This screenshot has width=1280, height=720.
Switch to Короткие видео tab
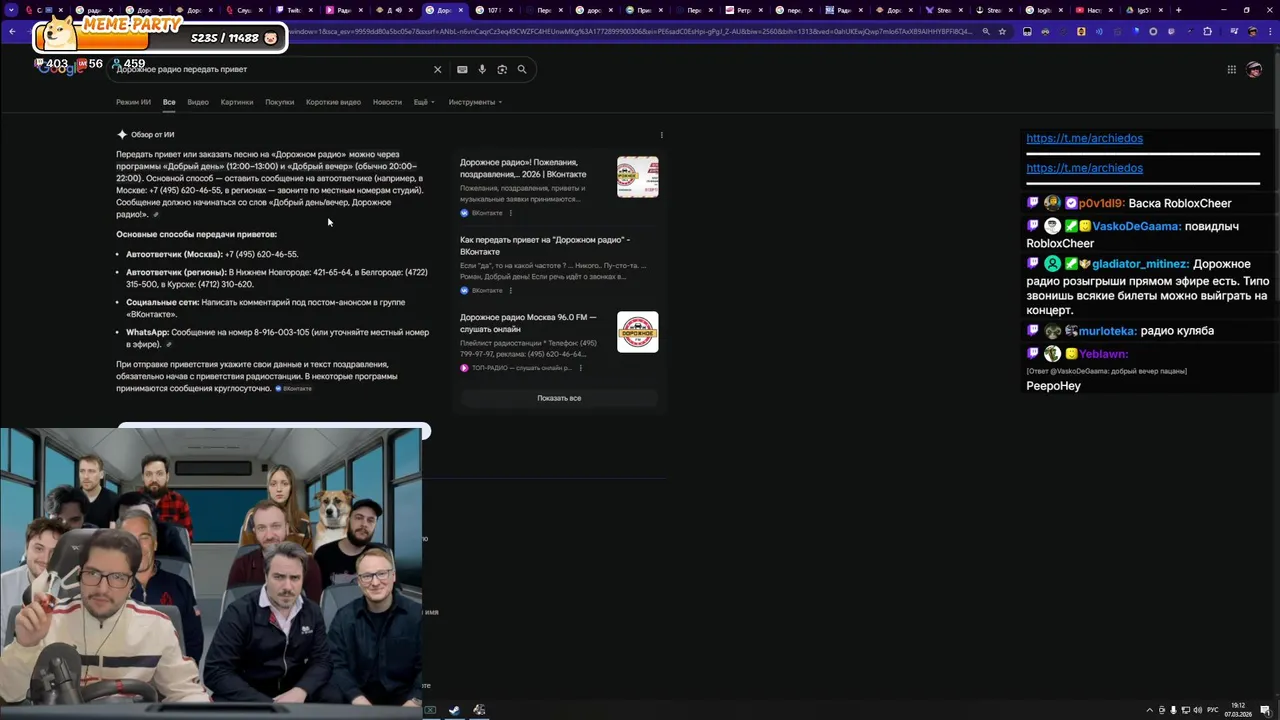click(333, 102)
